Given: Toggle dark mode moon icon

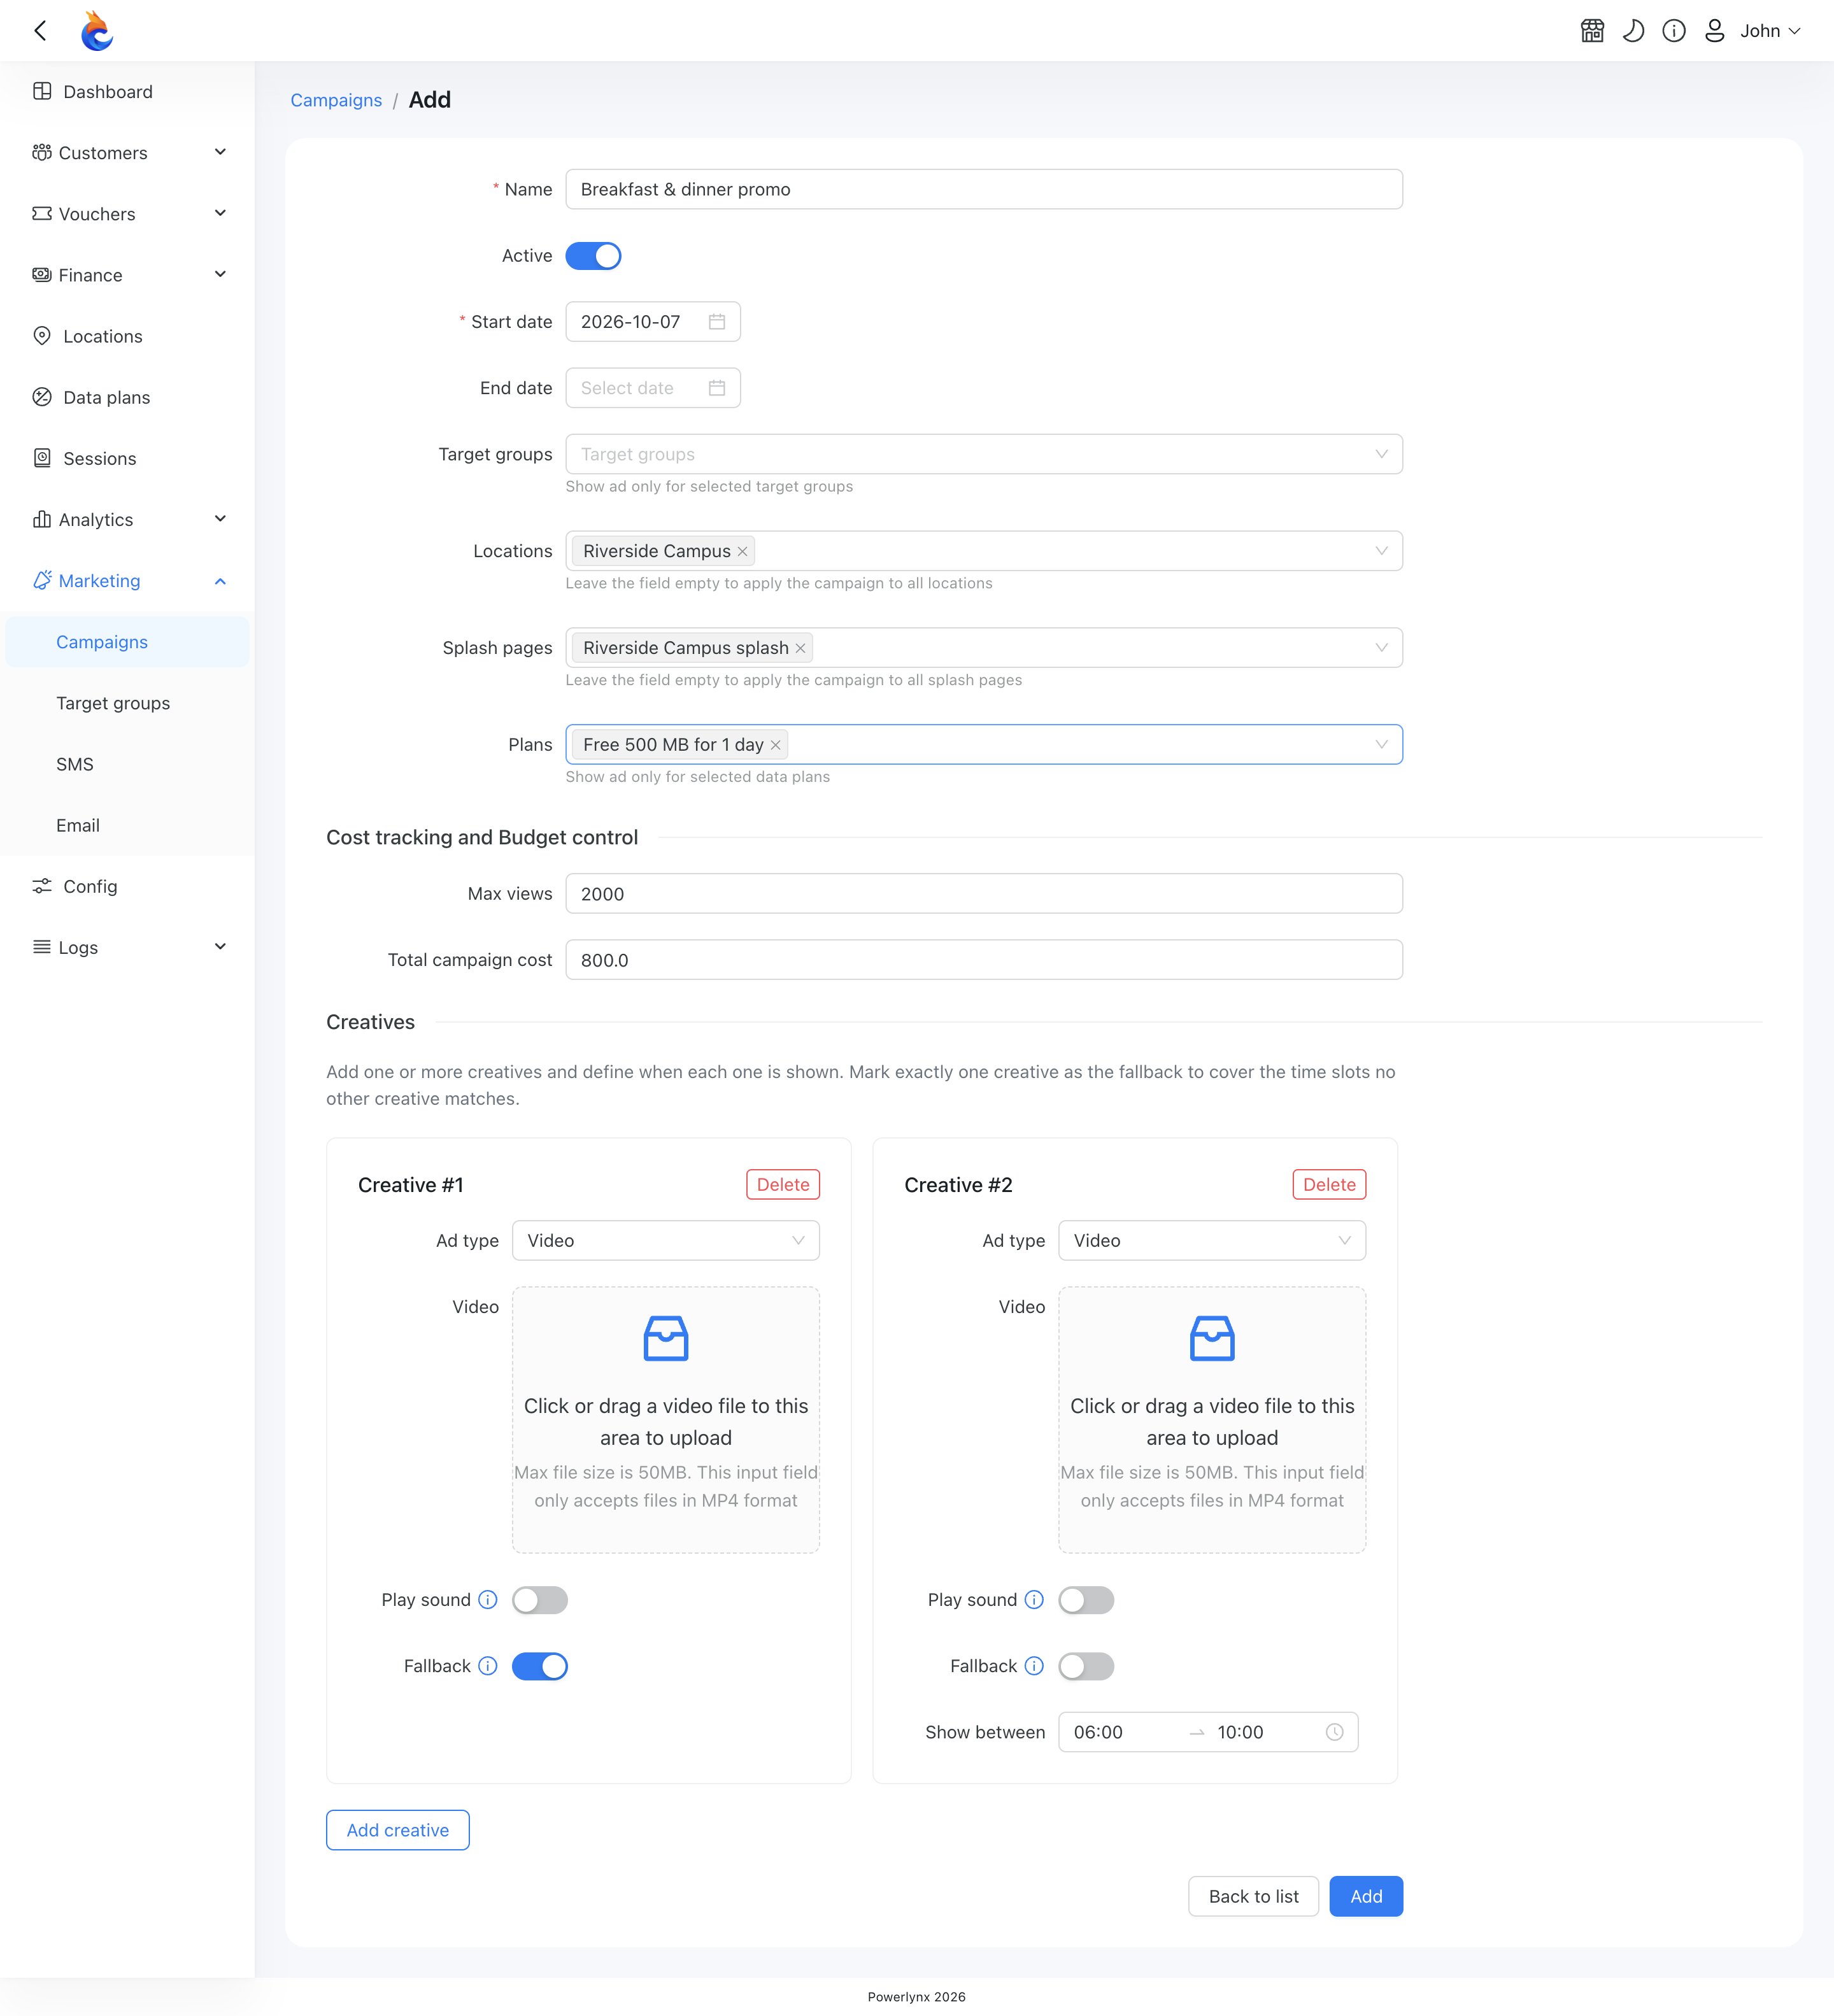Looking at the screenshot, I should tap(1633, 31).
